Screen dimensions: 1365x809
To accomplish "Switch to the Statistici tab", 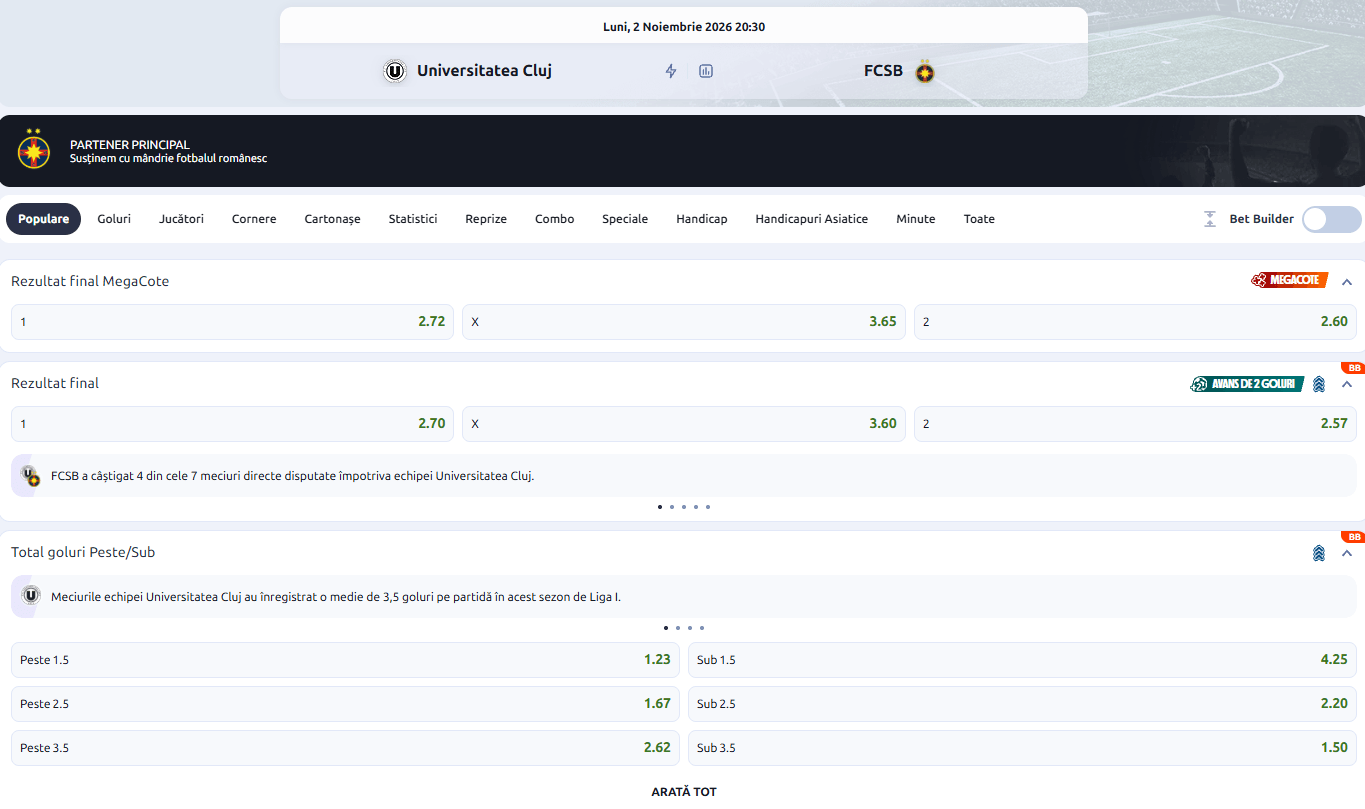I will click(x=413, y=219).
